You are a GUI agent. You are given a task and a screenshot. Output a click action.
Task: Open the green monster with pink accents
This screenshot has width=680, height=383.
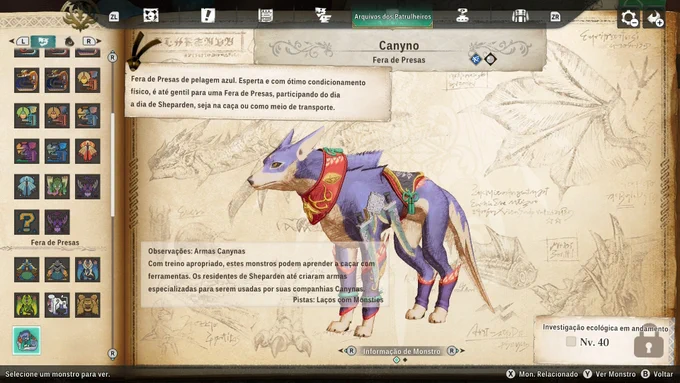point(57,187)
